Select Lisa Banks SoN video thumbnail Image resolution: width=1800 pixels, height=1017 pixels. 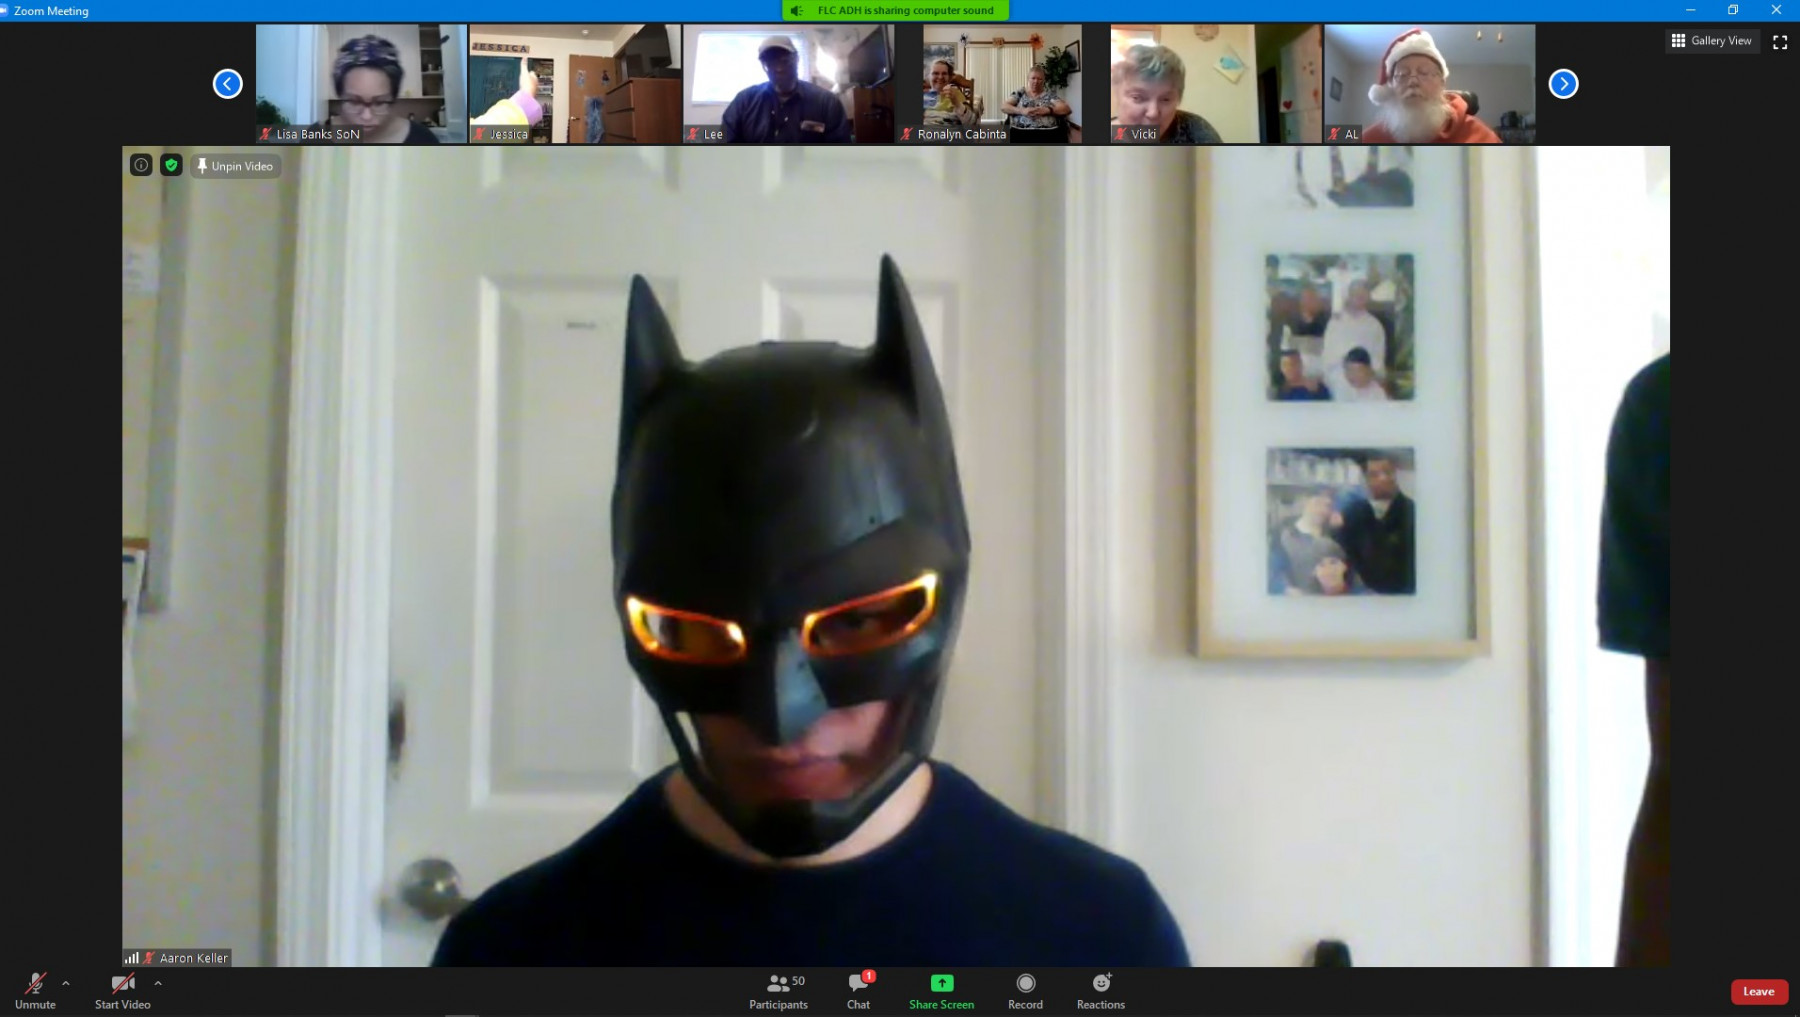pos(361,84)
